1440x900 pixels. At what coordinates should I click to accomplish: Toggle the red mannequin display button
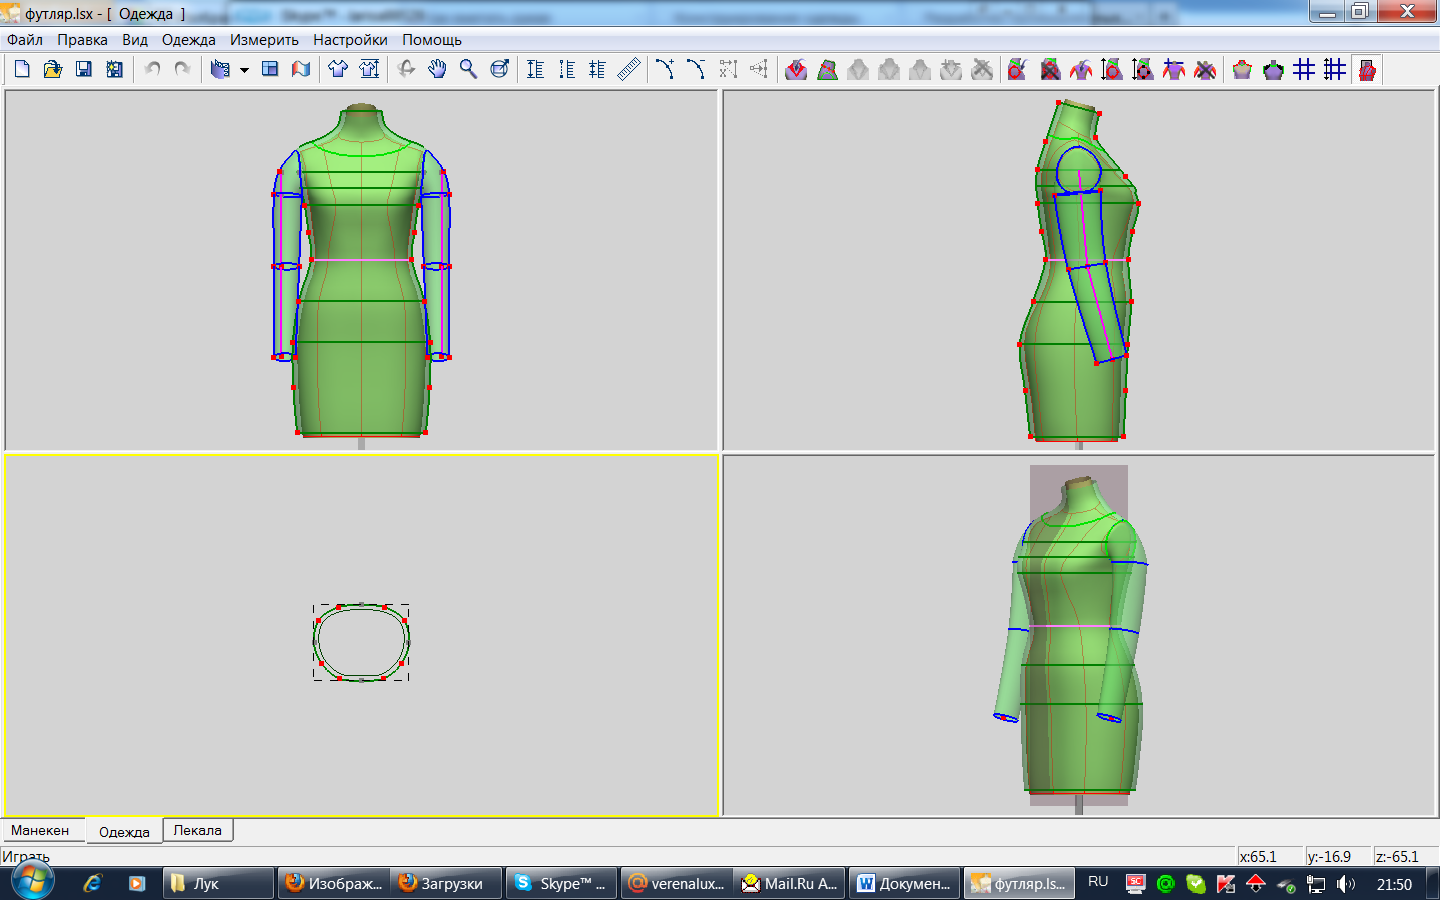[1367, 69]
